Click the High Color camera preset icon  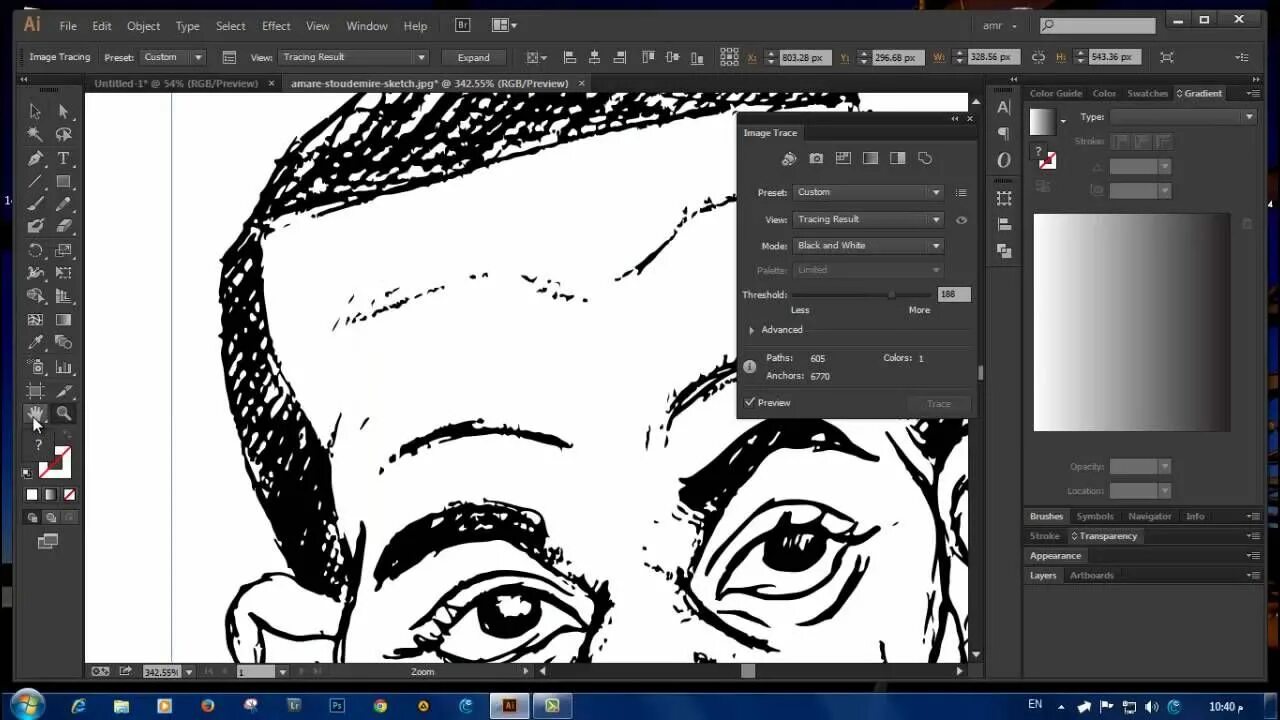point(816,158)
